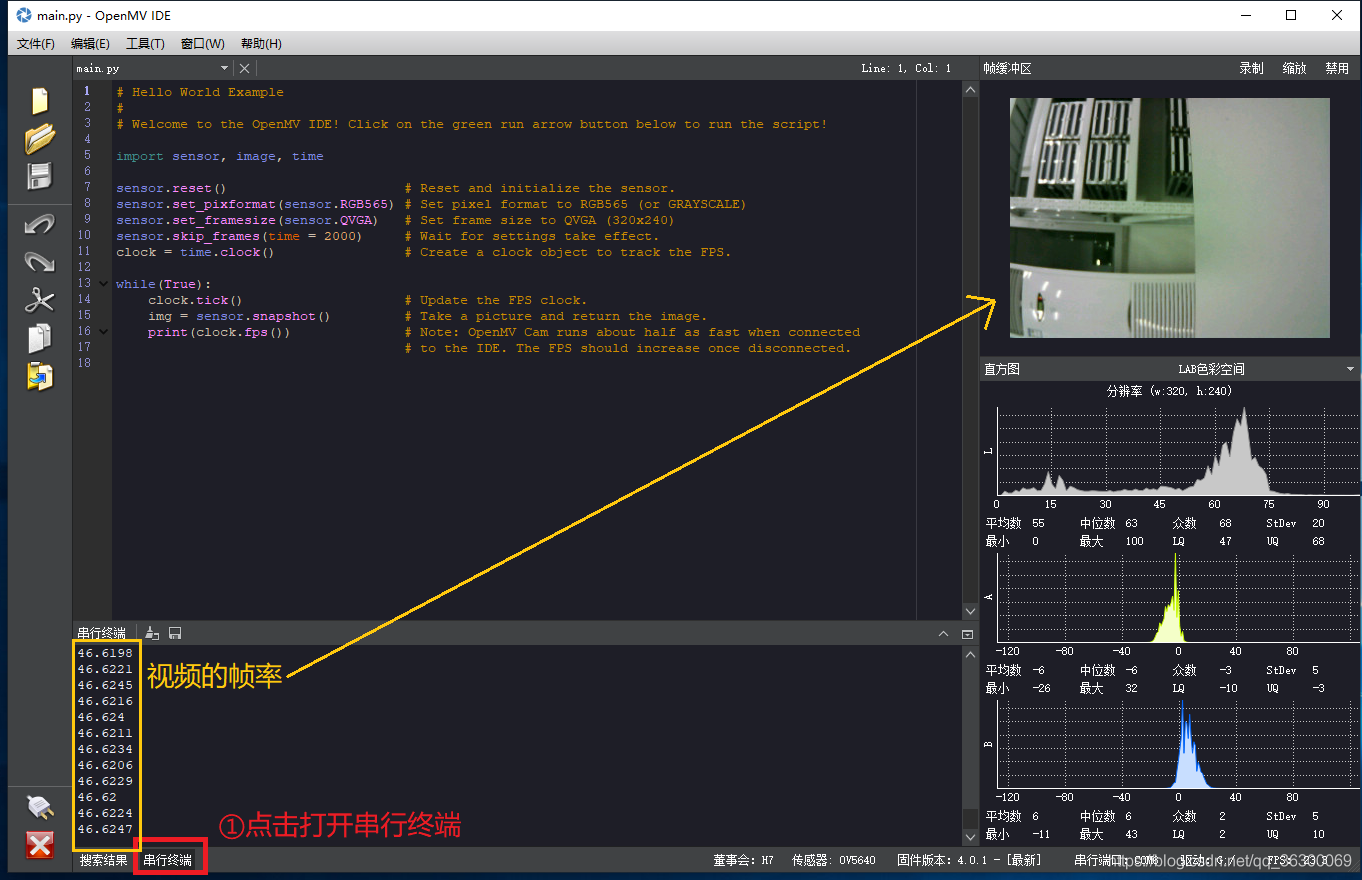Toggle the fold arrow on line 16
This screenshot has width=1362, height=880.
(103, 332)
